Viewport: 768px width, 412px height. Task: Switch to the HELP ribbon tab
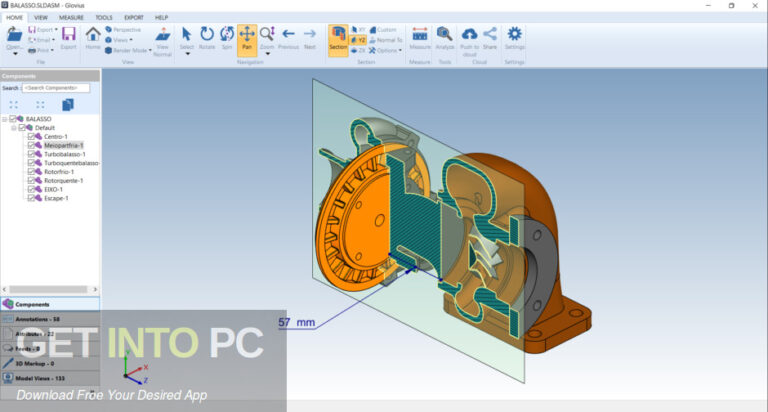tap(162, 18)
